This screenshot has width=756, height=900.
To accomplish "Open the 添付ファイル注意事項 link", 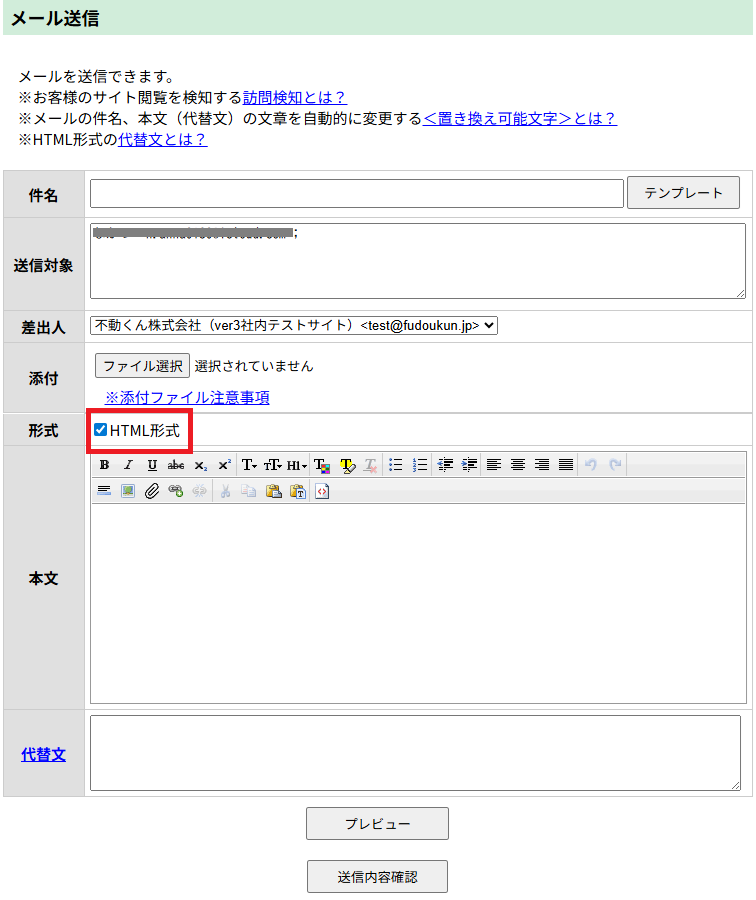I will point(187,398).
